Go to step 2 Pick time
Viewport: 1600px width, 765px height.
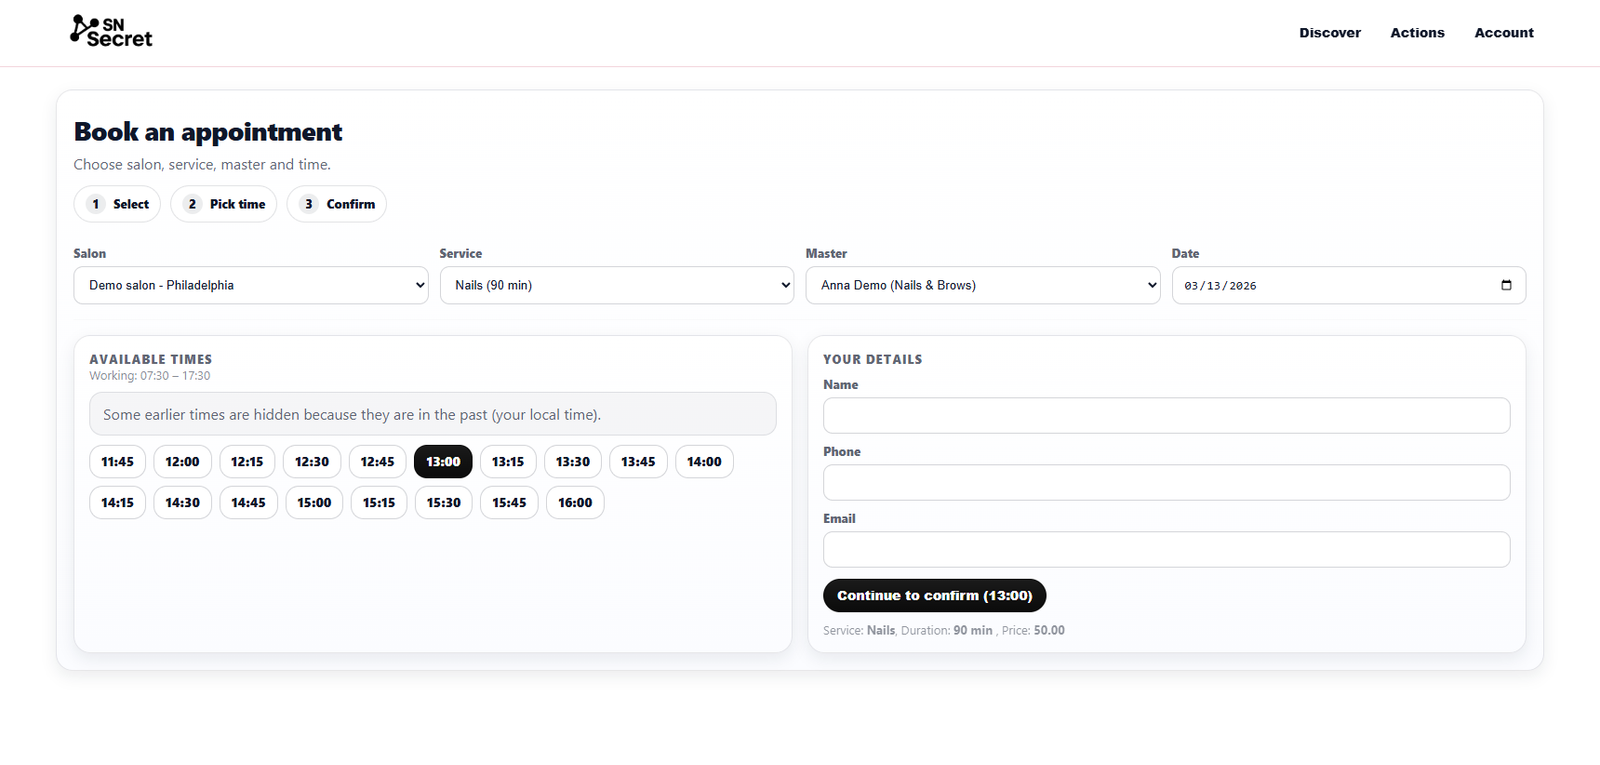click(224, 204)
